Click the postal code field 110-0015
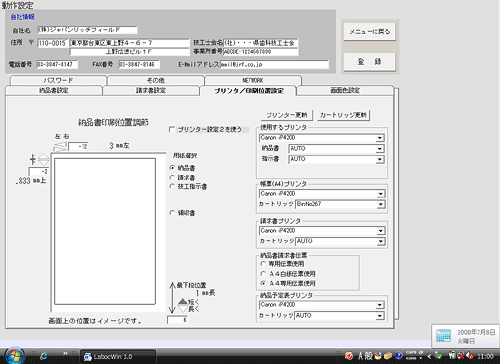The image size is (500, 364). coord(52,43)
